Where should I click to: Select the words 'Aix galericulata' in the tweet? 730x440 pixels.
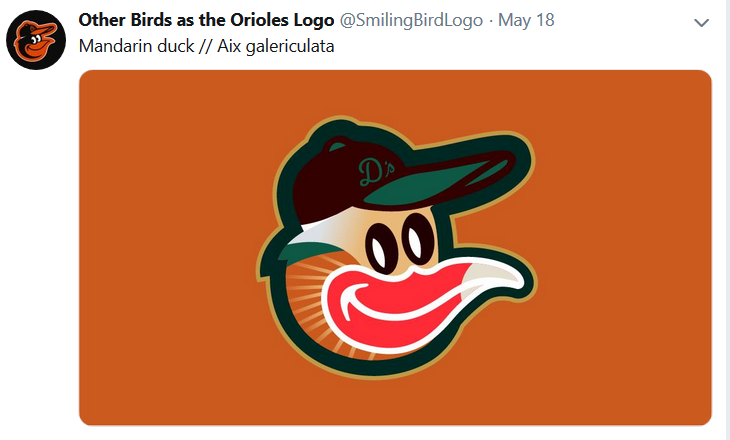[276, 46]
